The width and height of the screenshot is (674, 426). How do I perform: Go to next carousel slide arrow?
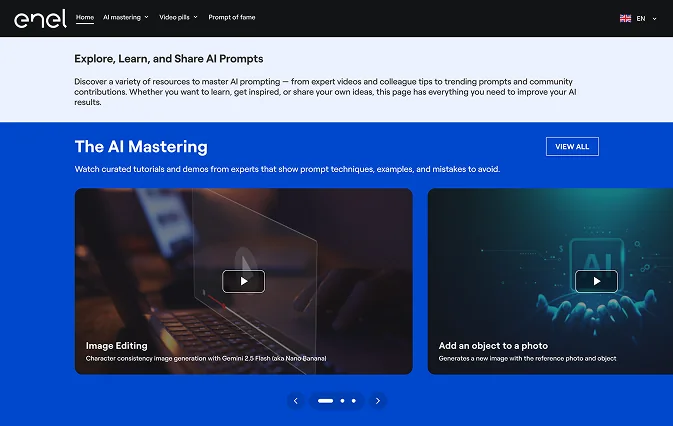click(x=378, y=401)
